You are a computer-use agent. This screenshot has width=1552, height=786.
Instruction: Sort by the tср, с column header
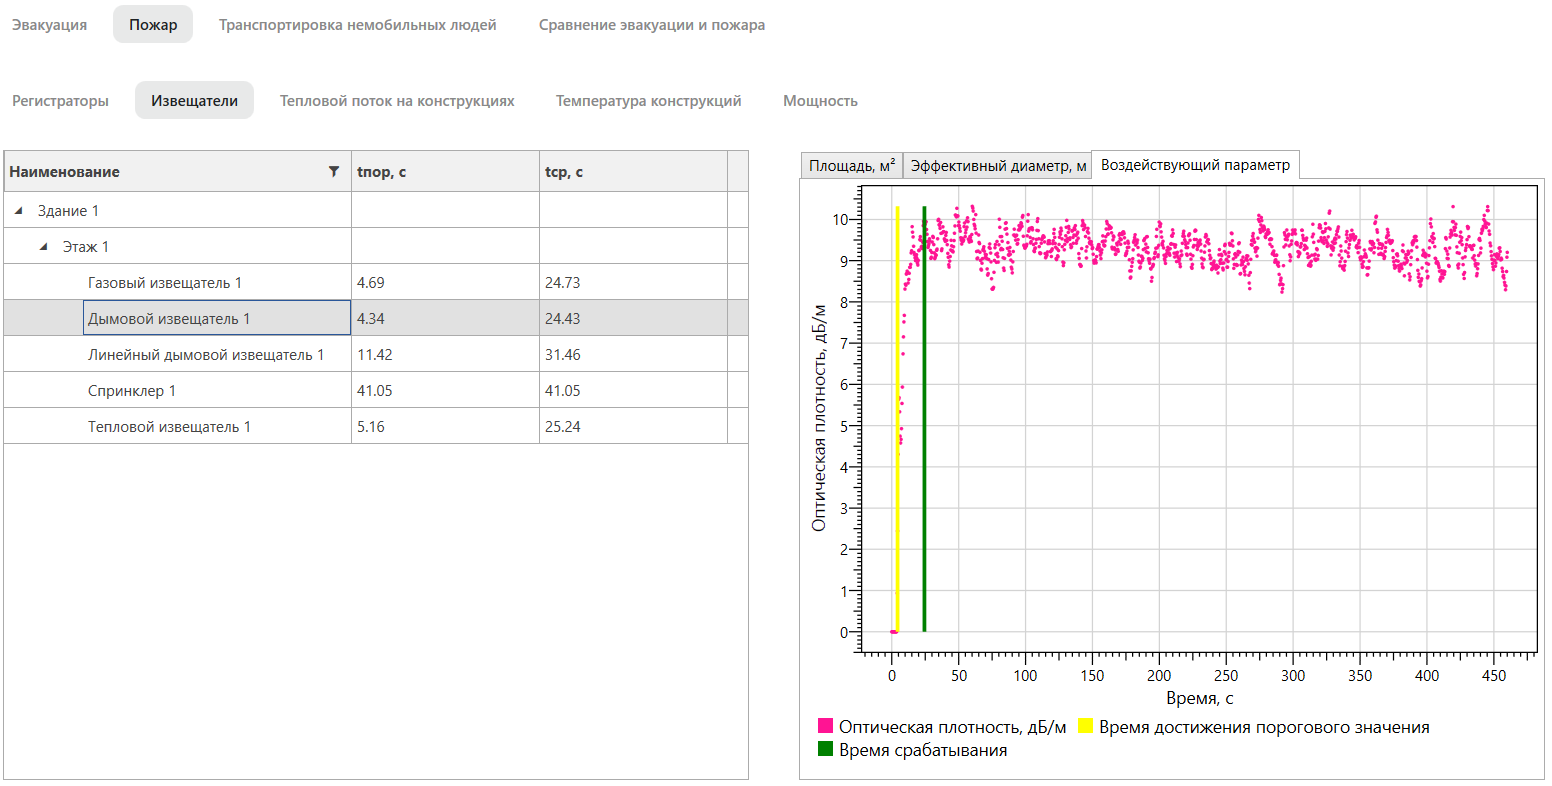tap(633, 172)
